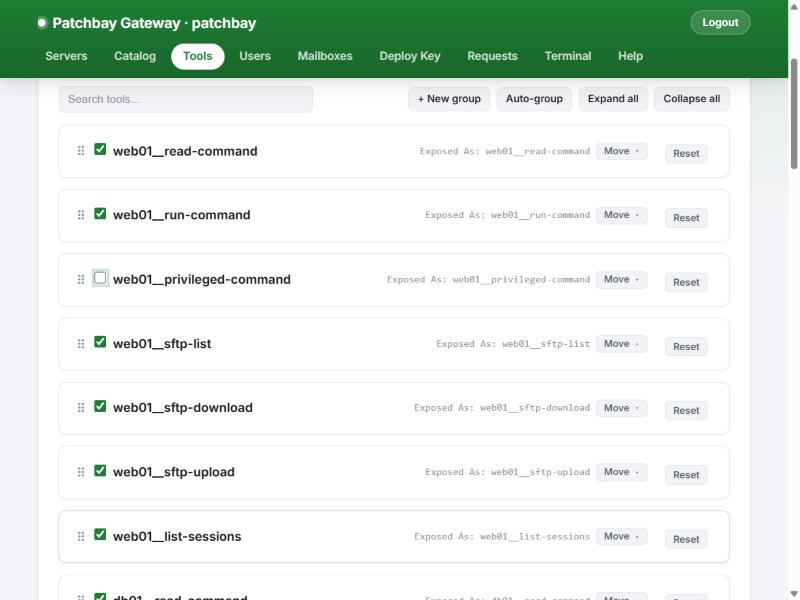Reset web01__read-command tool

[686, 154]
